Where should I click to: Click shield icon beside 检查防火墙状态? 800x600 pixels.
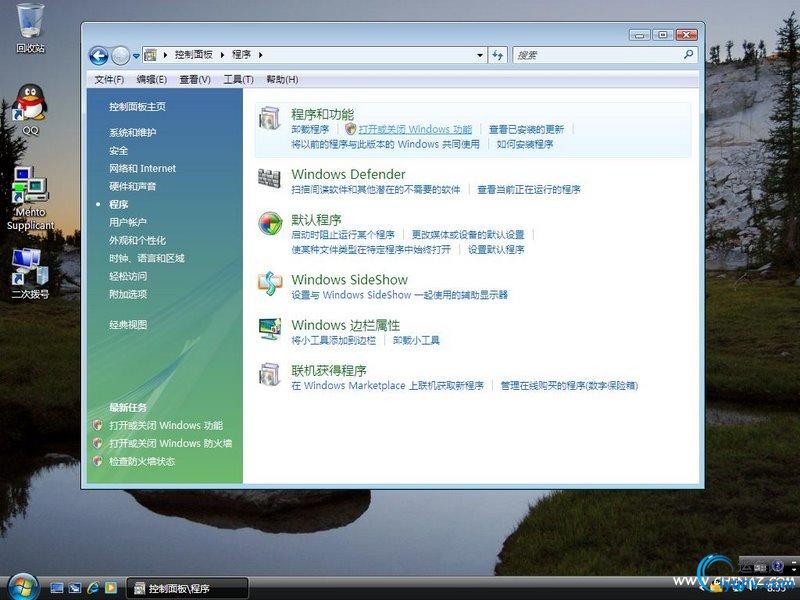pyautogui.click(x=97, y=461)
